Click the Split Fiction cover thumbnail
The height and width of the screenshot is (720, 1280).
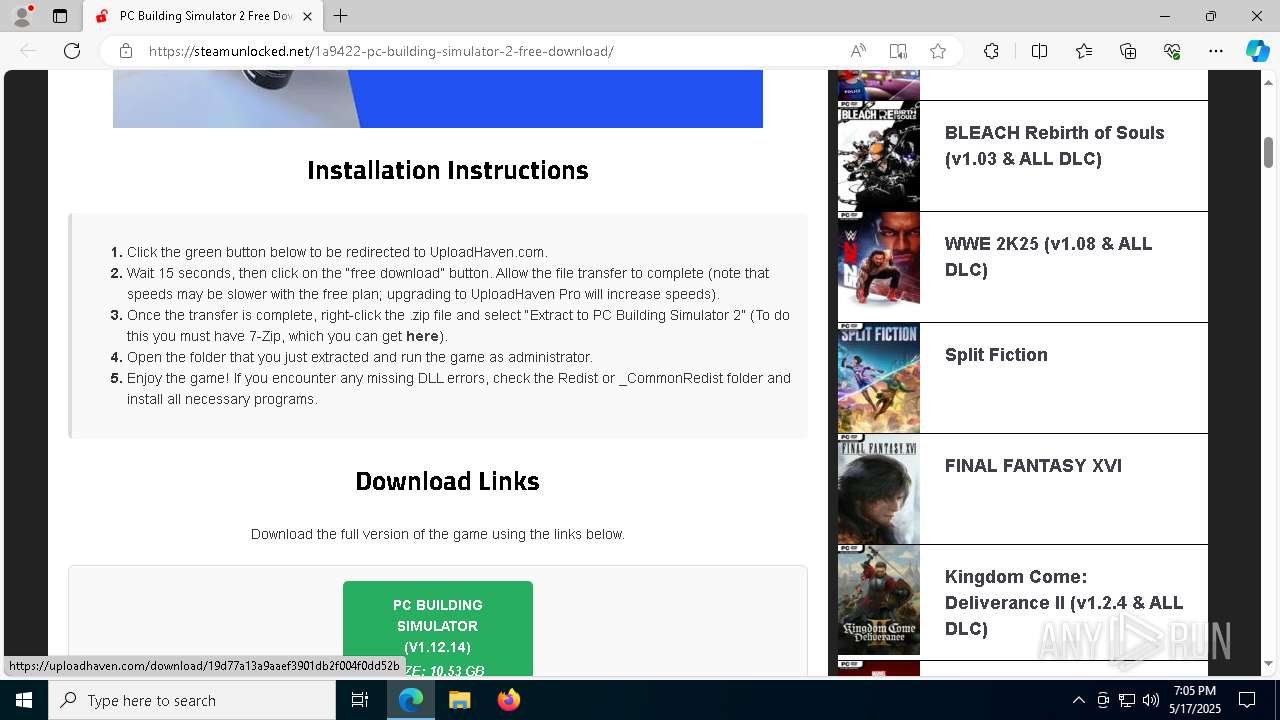click(879, 378)
